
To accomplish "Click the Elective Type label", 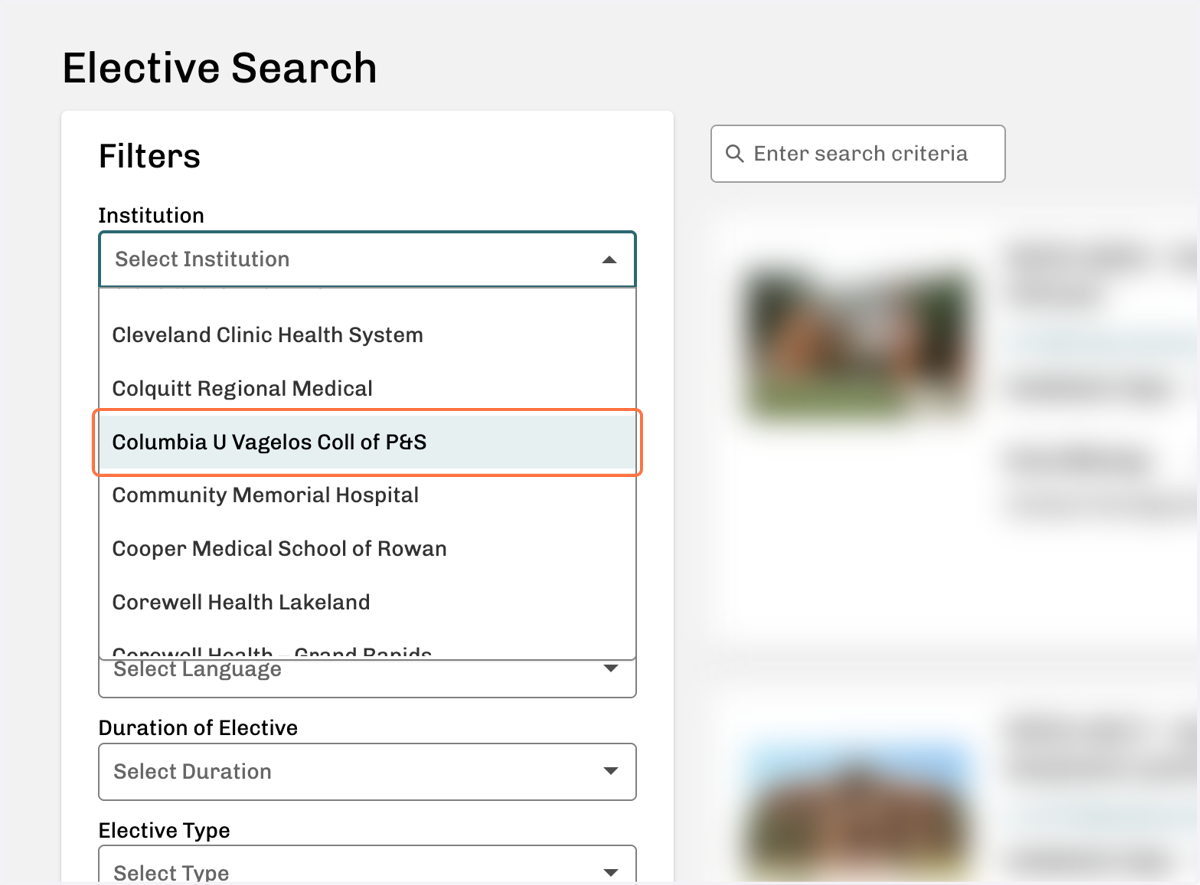I will point(164,831).
